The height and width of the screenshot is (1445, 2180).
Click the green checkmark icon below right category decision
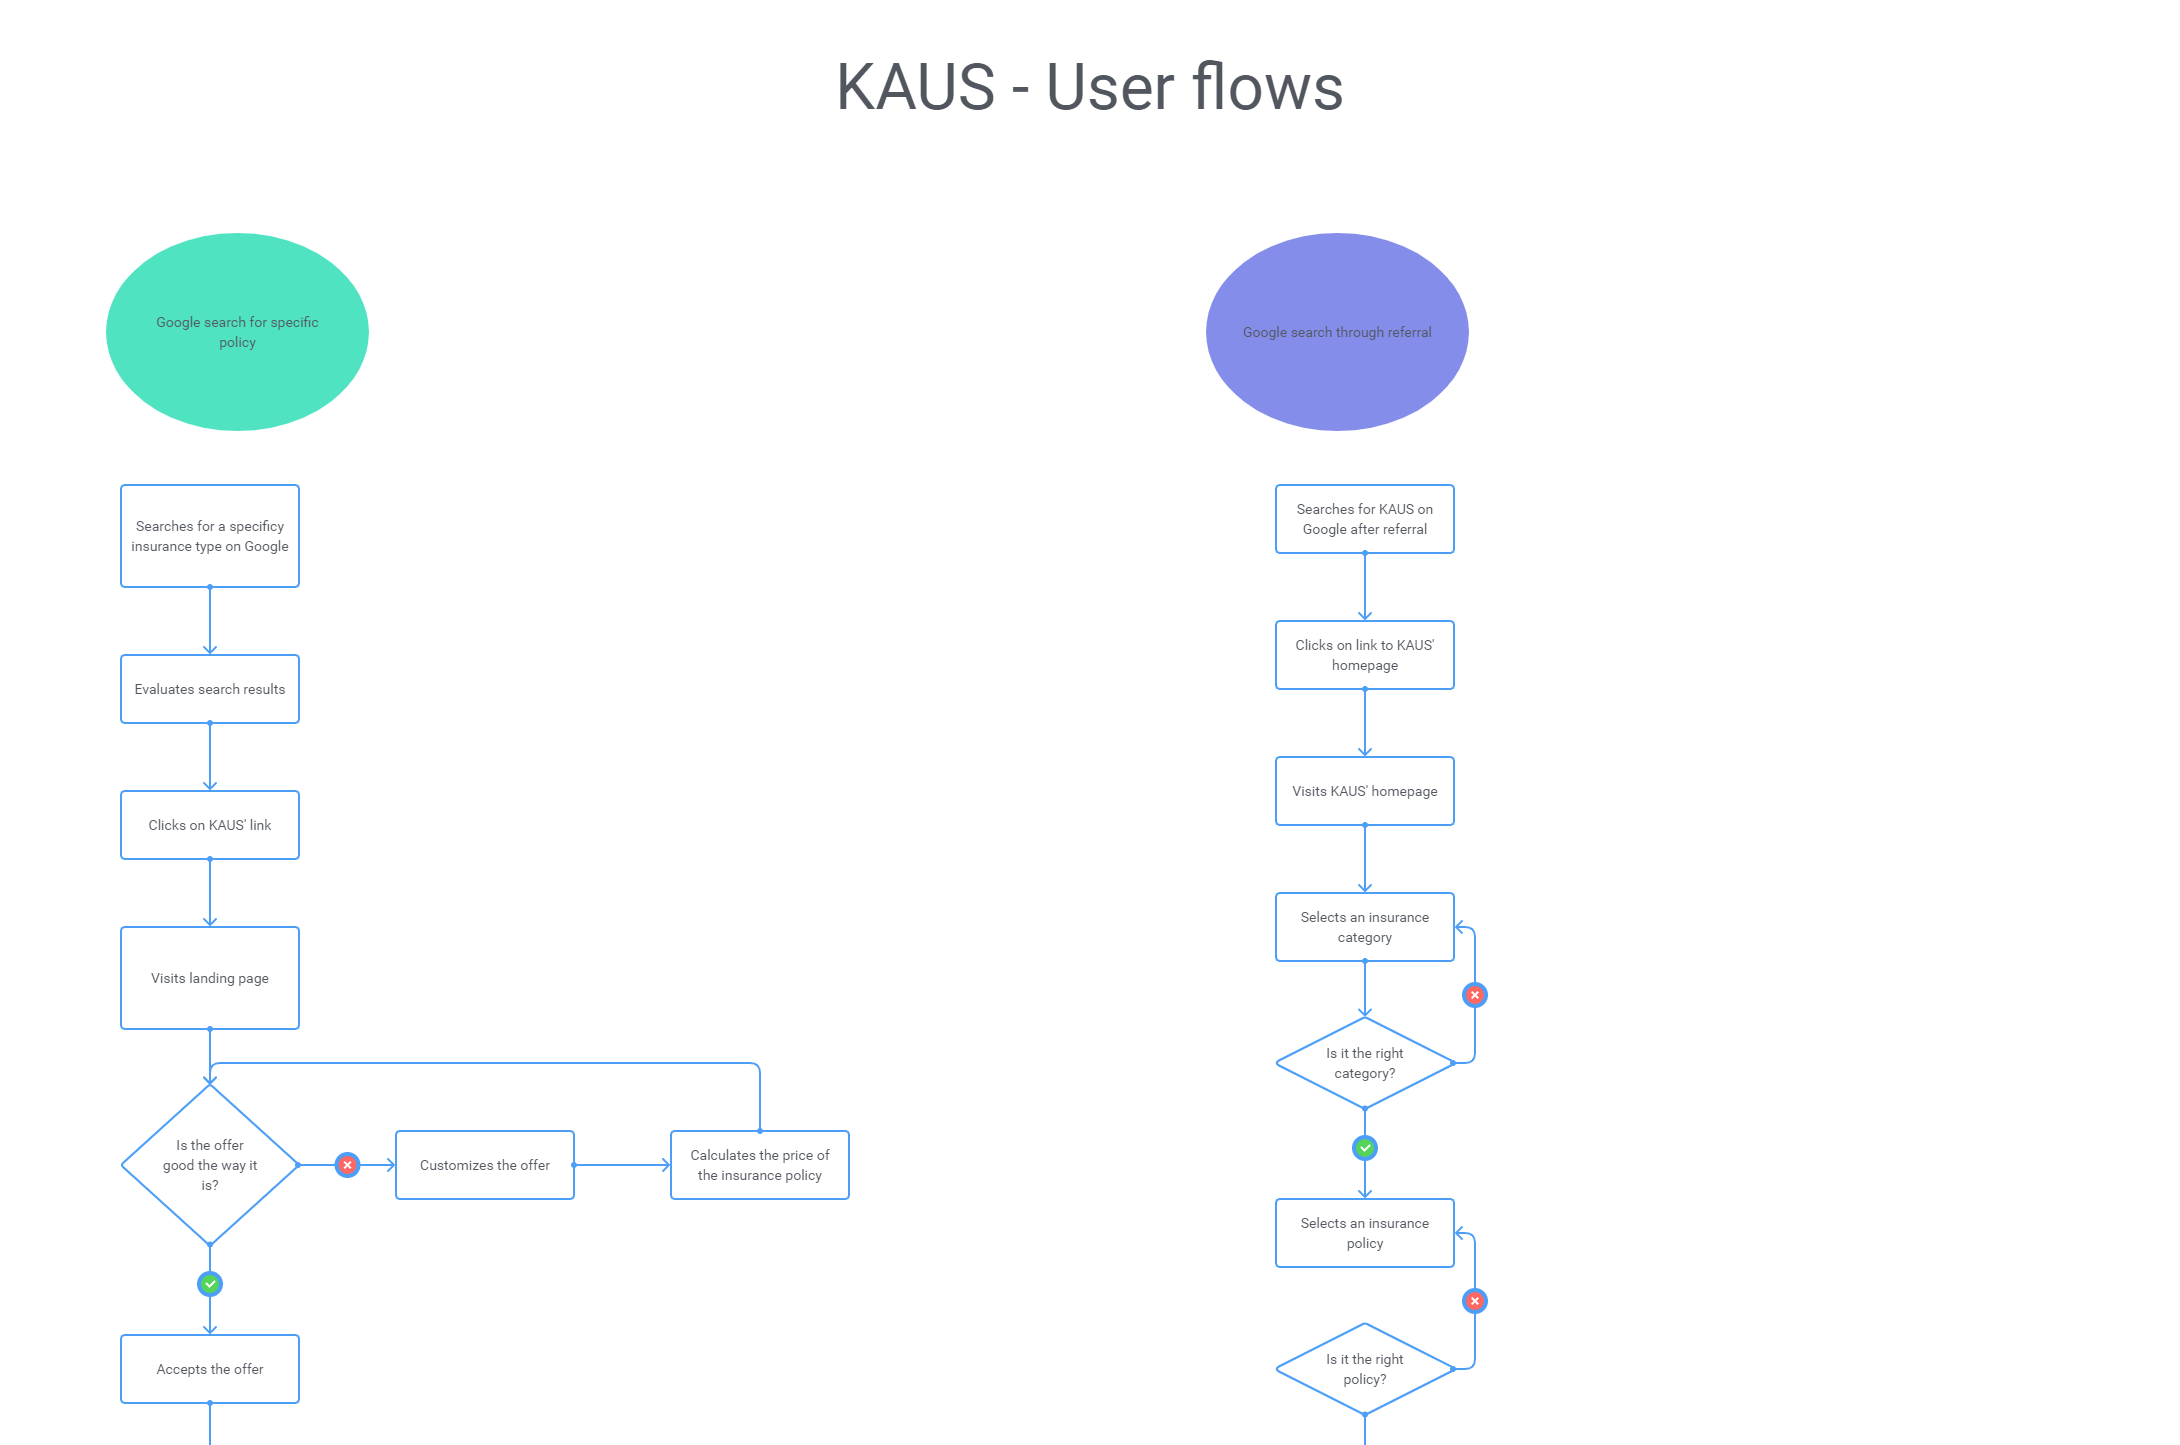click(x=1364, y=1148)
